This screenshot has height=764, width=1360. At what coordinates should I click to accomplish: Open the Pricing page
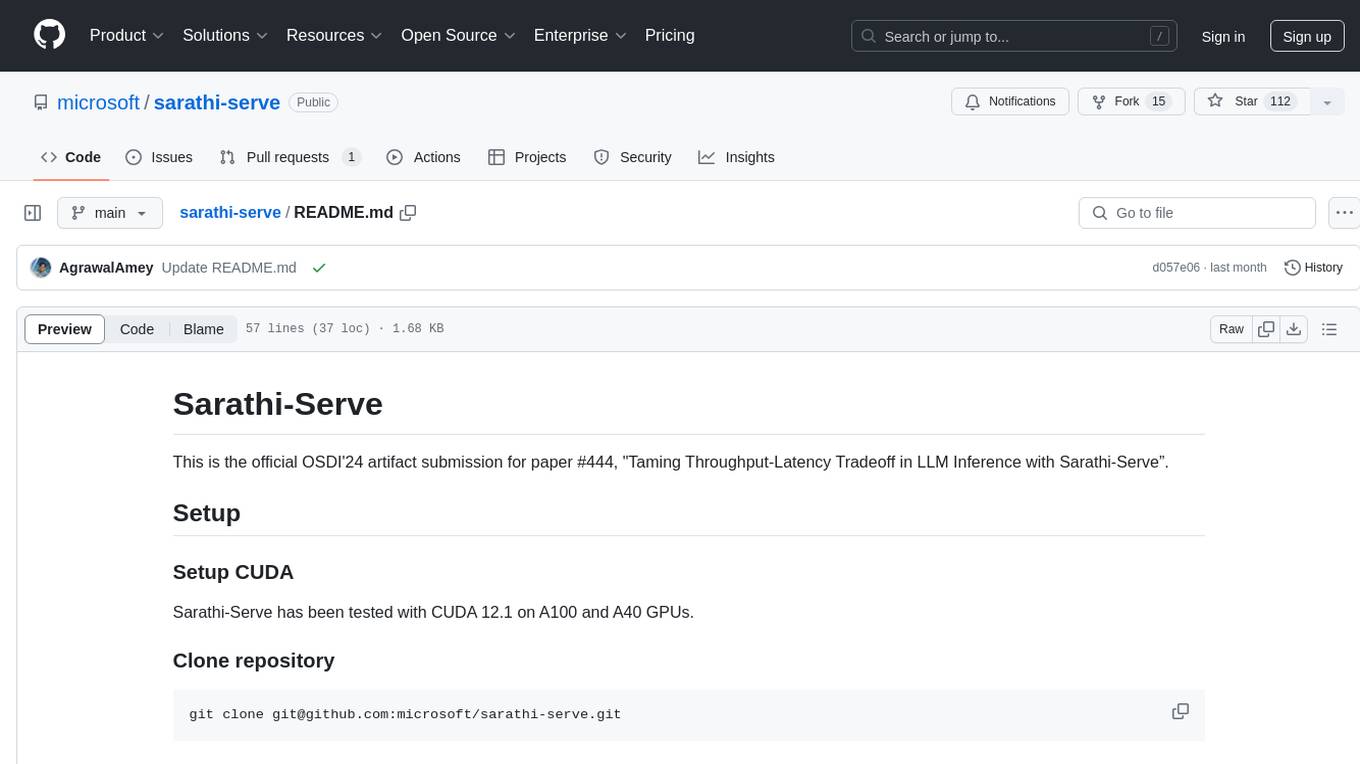[x=670, y=35]
